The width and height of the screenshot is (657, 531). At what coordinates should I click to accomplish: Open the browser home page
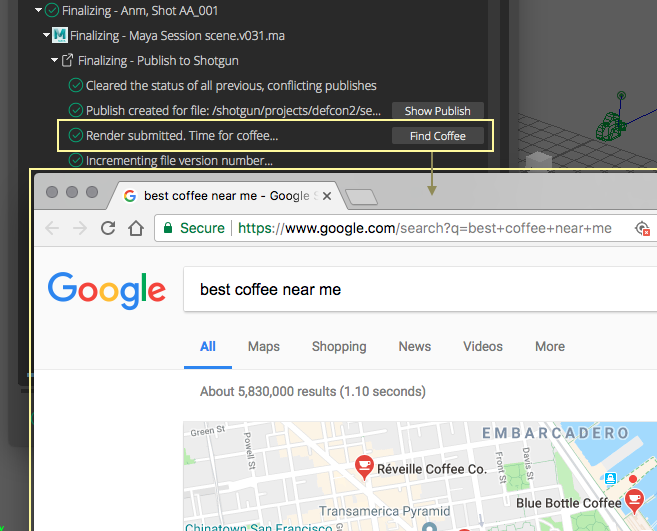pos(136,228)
